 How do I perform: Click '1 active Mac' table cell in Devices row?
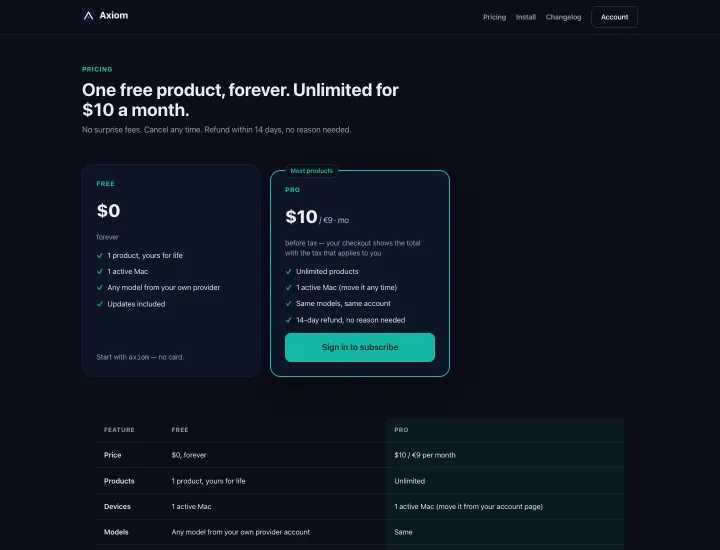(x=191, y=506)
